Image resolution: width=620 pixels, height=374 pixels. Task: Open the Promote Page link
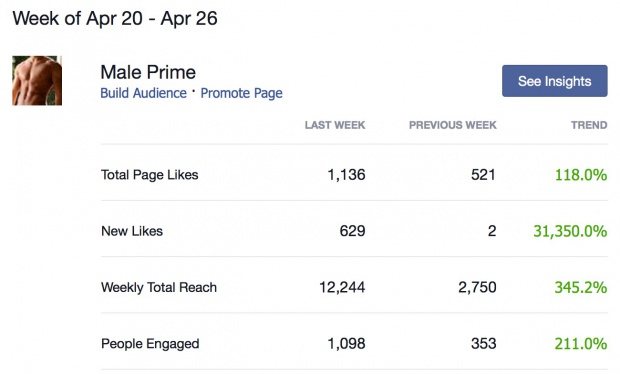(x=242, y=93)
